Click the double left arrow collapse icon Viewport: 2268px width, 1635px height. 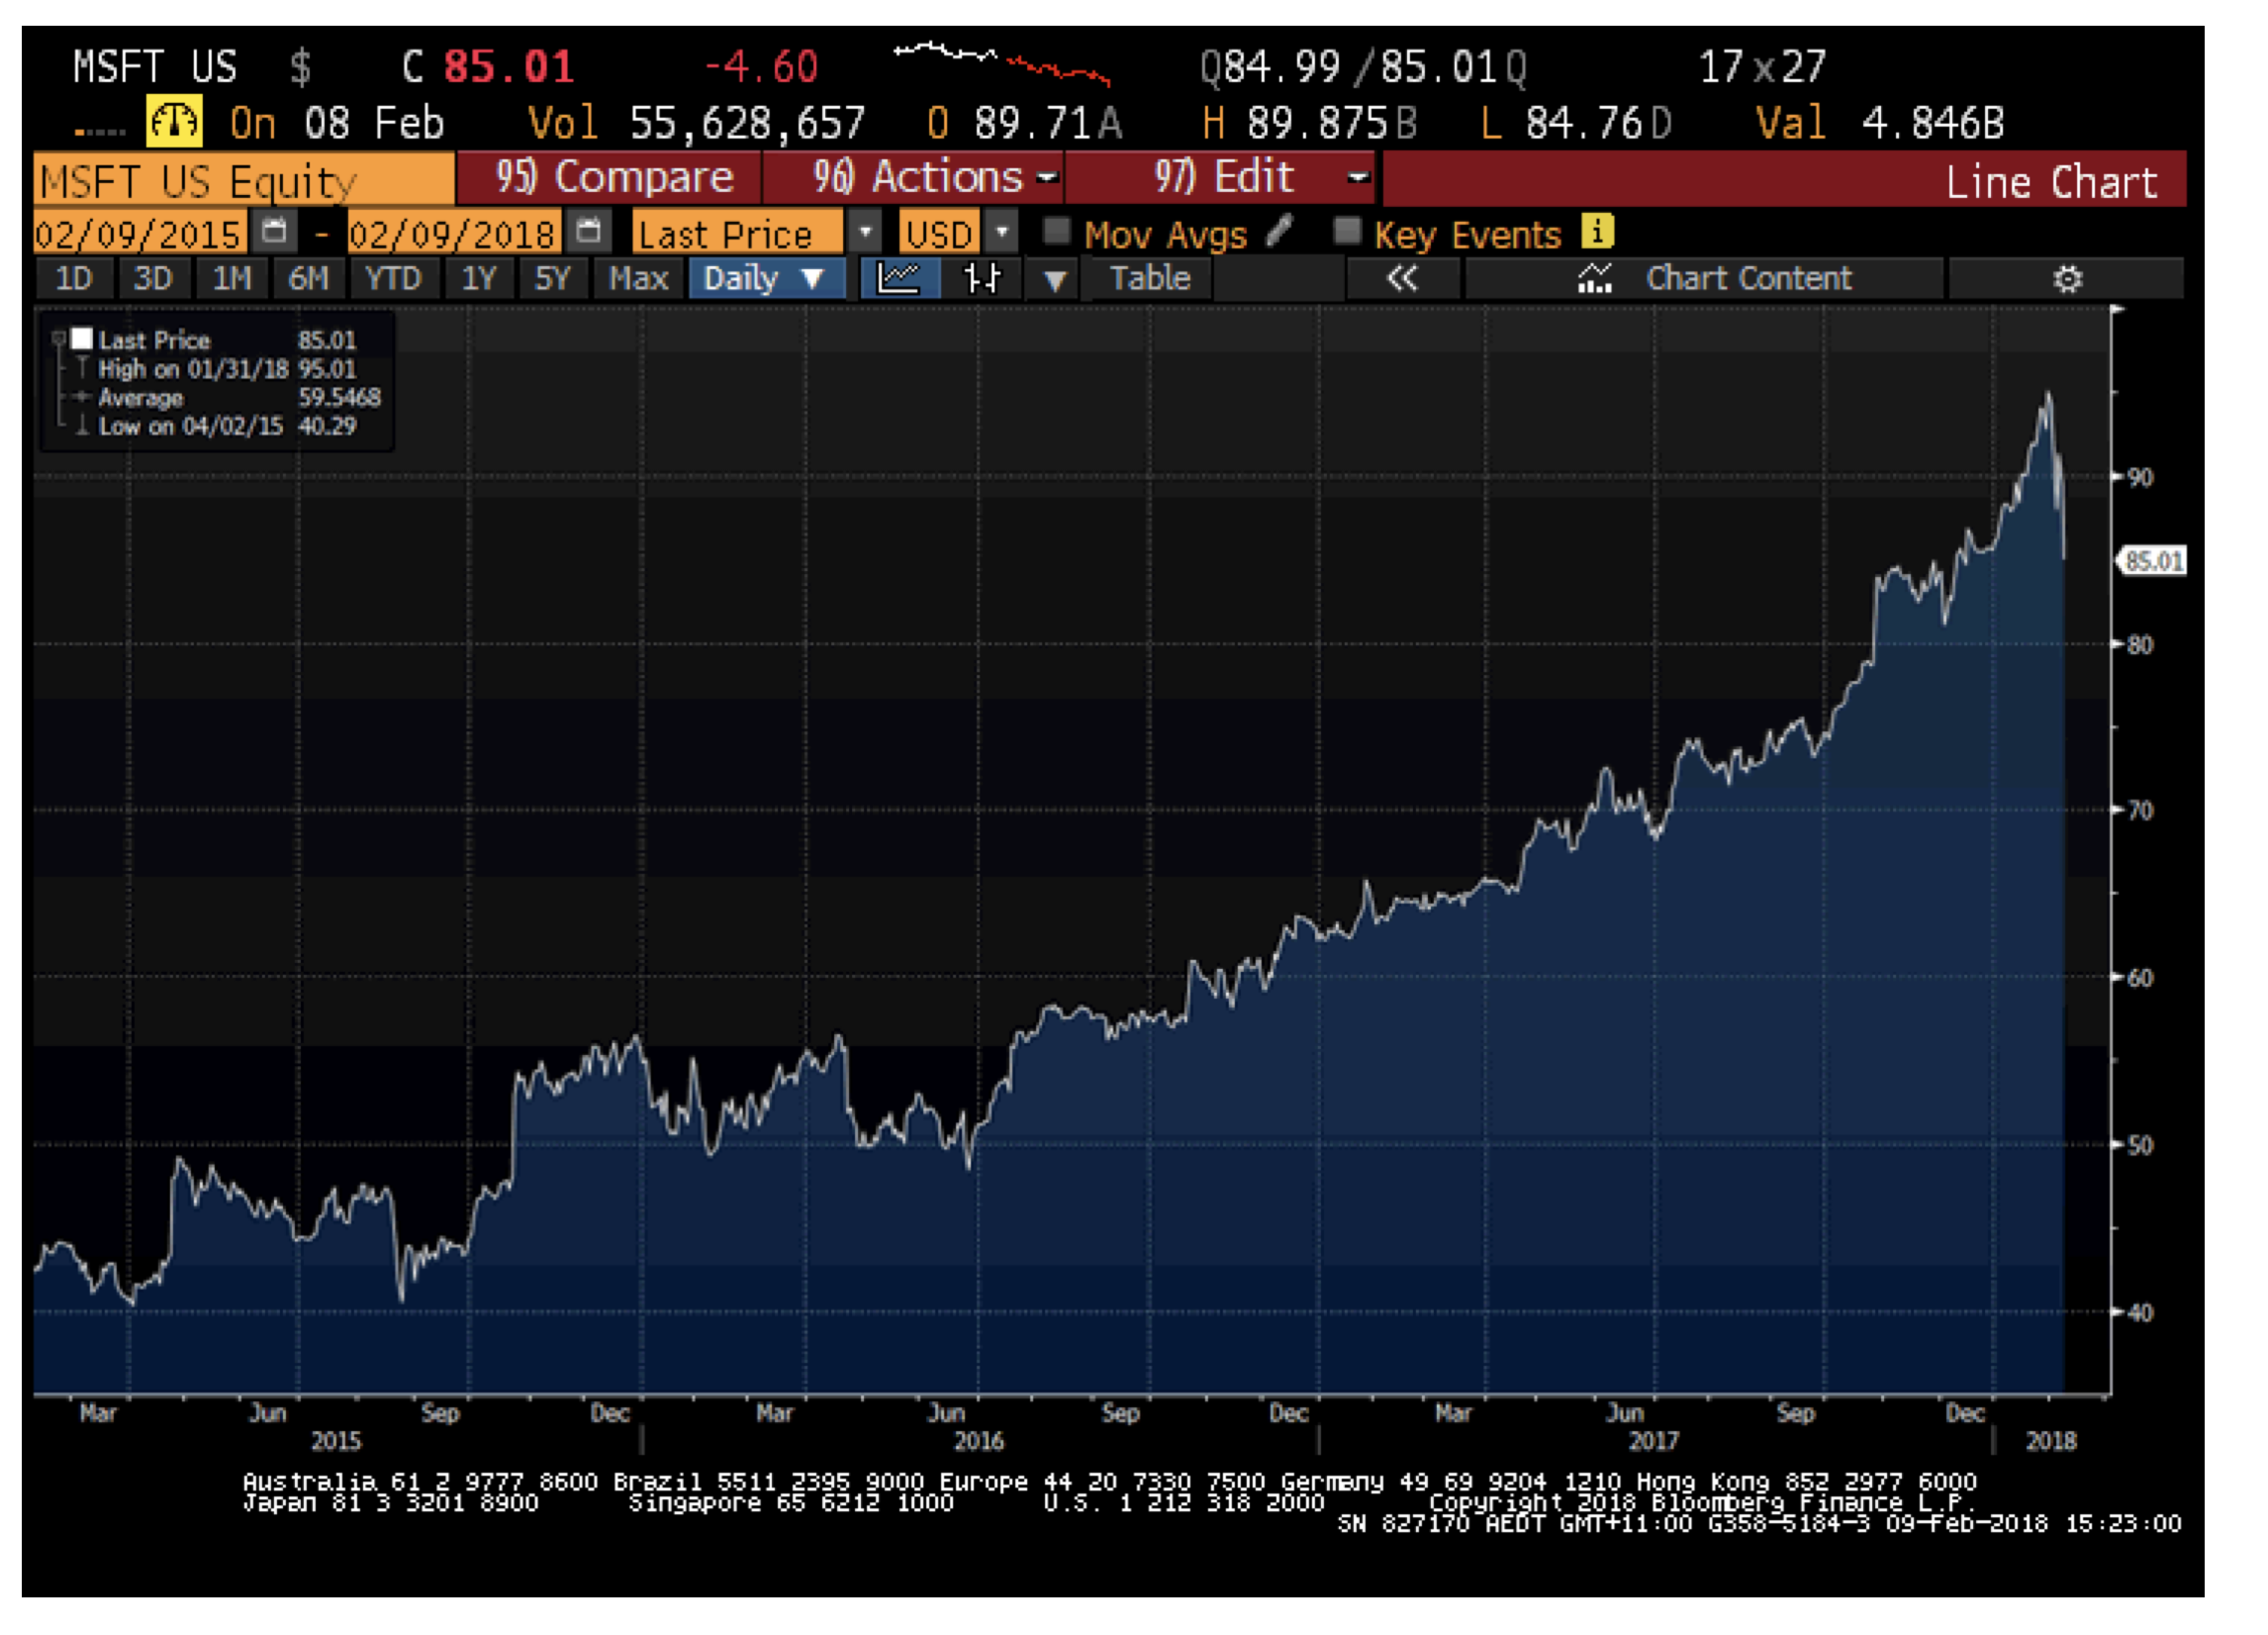[x=1402, y=278]
